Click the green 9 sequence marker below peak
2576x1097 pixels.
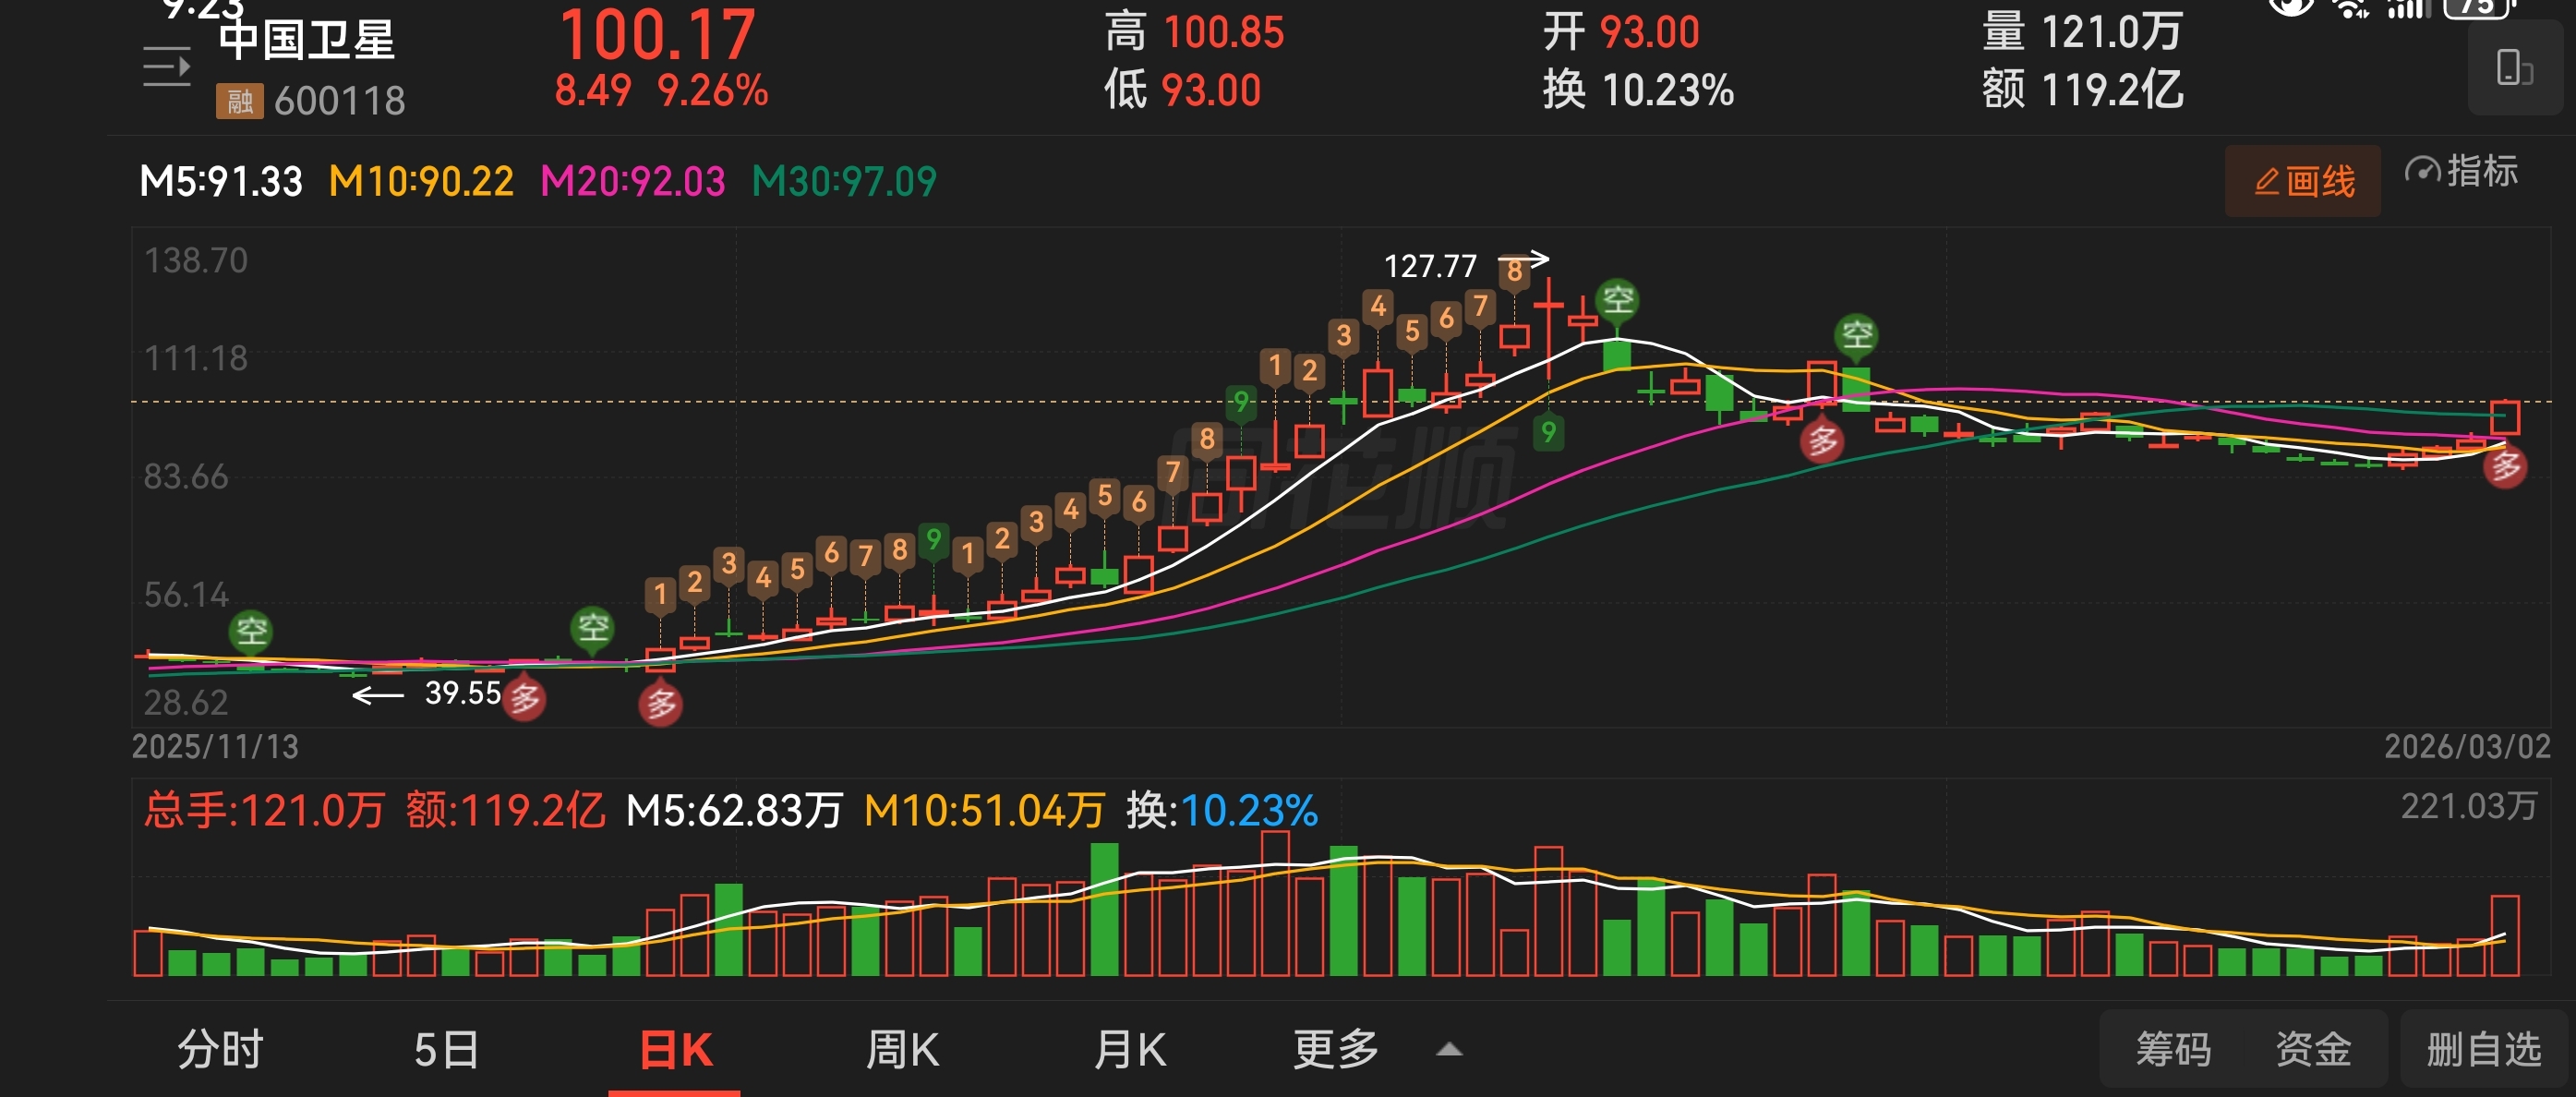click(1548, 432)
